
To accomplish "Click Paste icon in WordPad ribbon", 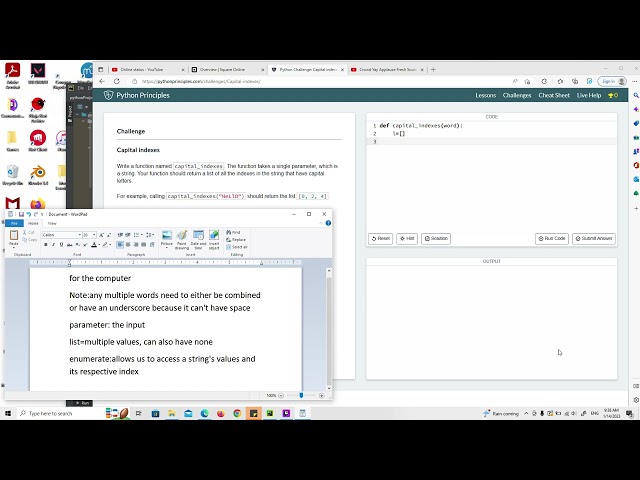I will click(14, 235).
